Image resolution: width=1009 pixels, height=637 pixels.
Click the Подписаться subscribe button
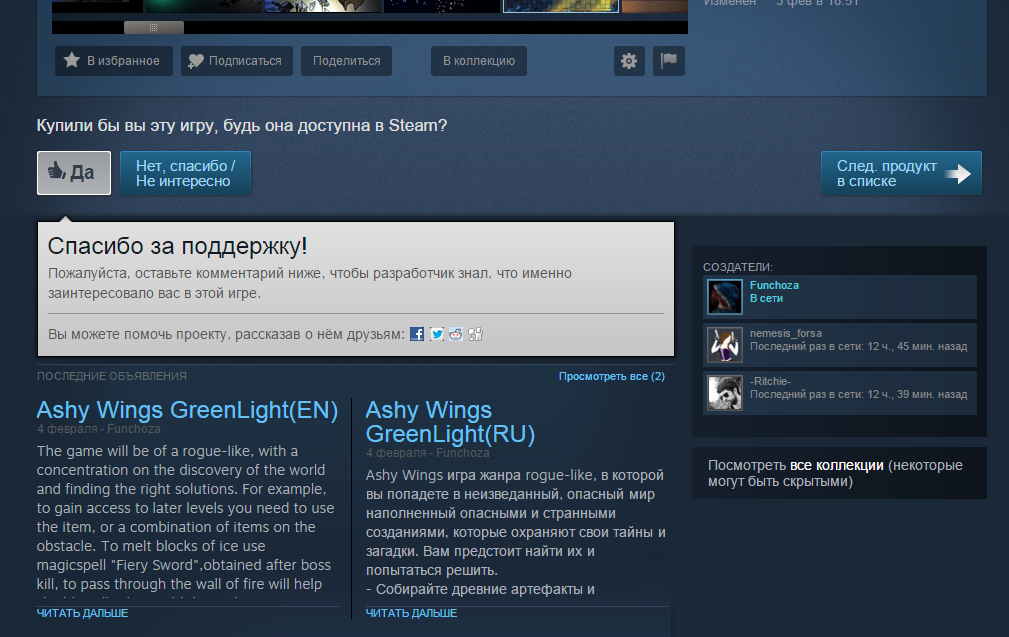pyautogui.click(x=236, y=61)
